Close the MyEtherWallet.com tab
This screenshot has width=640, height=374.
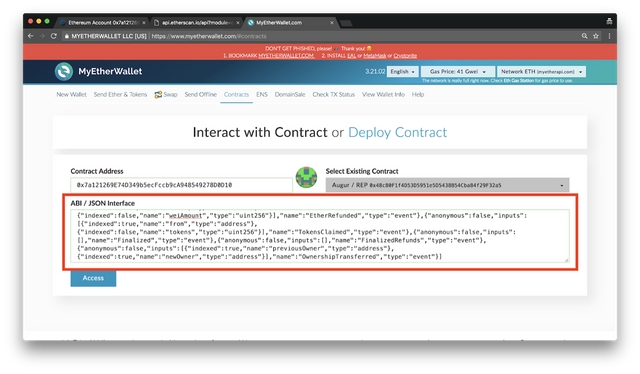click(331, 23)
